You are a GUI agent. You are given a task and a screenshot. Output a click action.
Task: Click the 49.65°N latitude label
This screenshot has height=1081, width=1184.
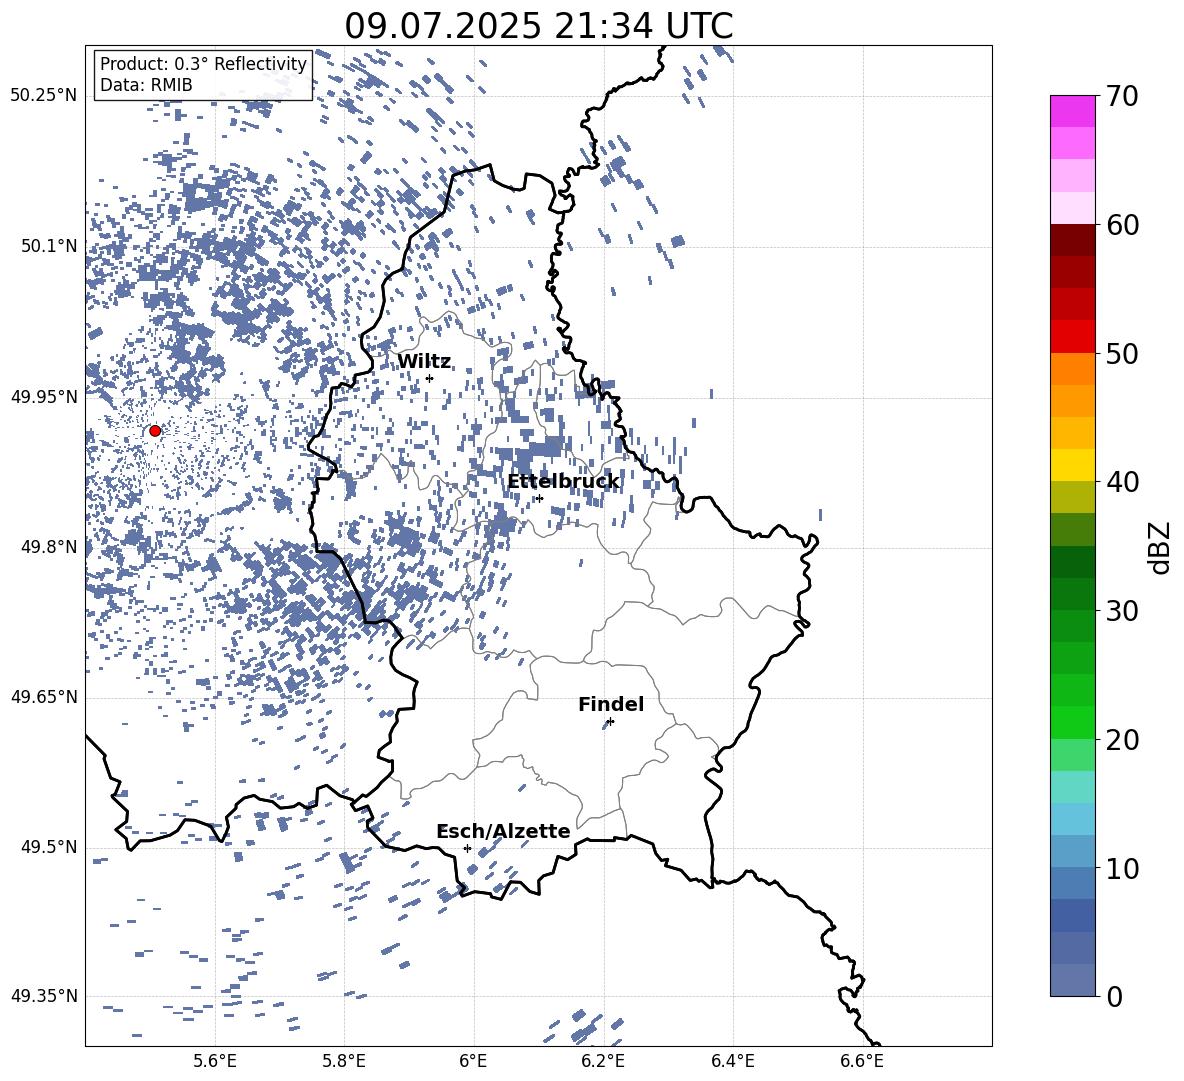pos(44,696)
